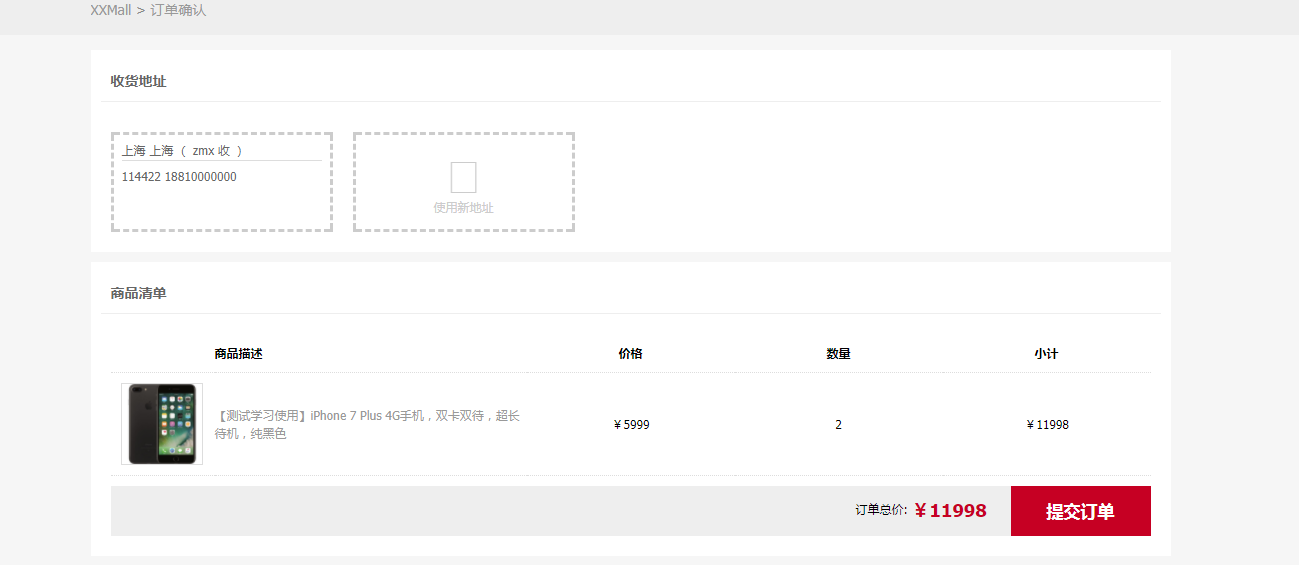Click the 小计 column header

[1047, 354]
